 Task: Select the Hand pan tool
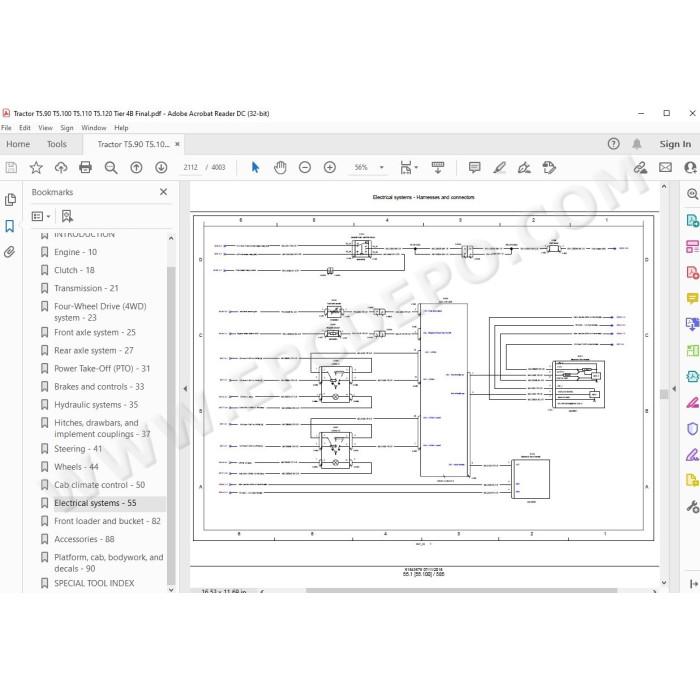coord(280,167)
